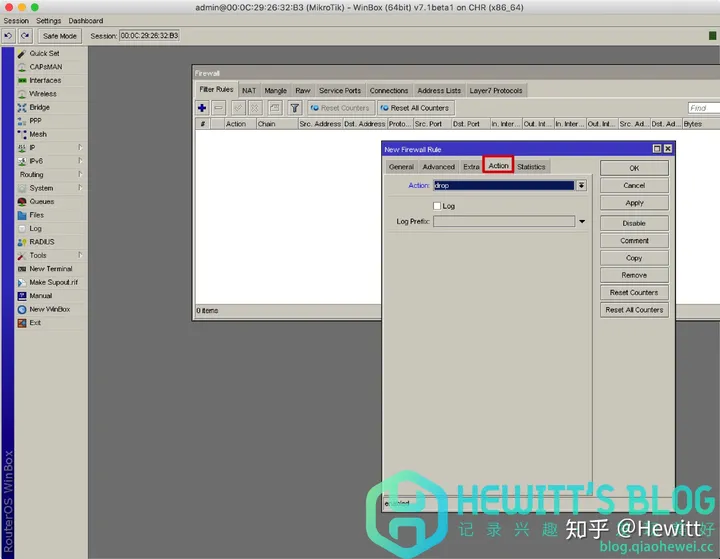Launch New WinBox entry

click(50, 309)
